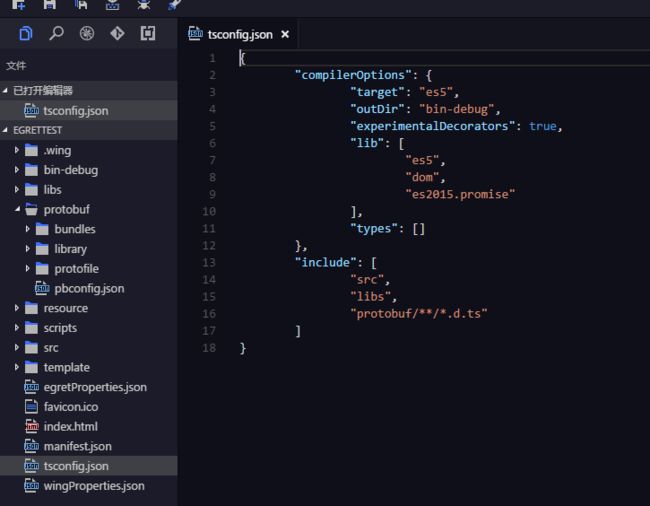Screen dimensions: 650x506
Task: Click line number 11 in the gutter
Action: pyautogui.click(x=209, y=228)
